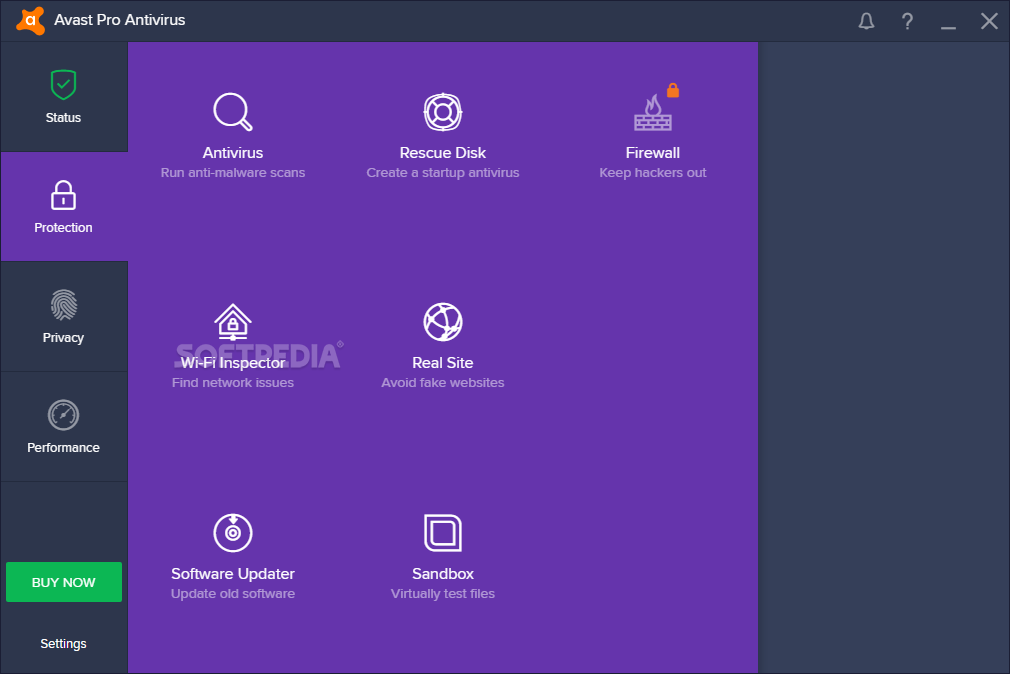
Task: Click the Software Updater title text
Action: [233, 573]
